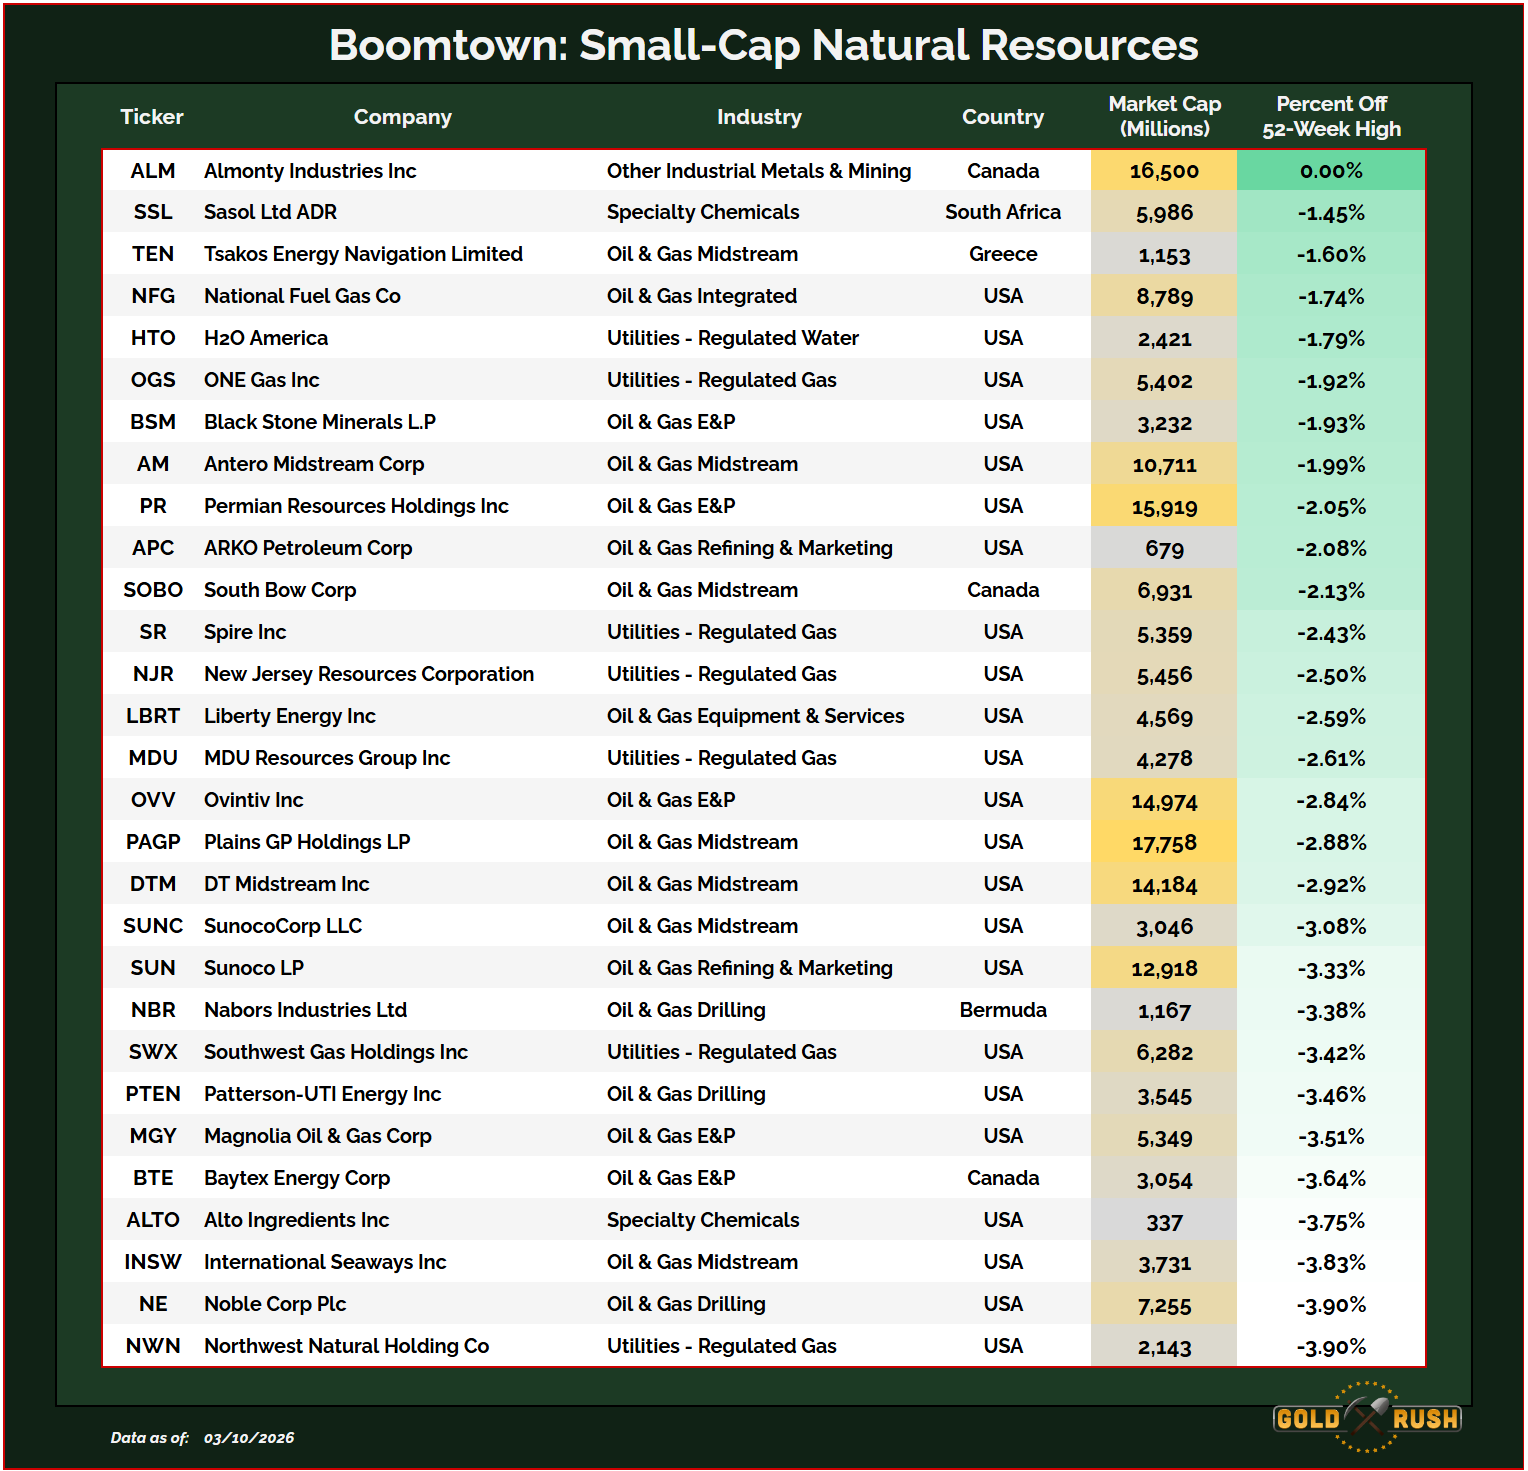The width and height of the screenshot is (1528, 1471).
Task: Click the 16,500 market cap cell
Action: tap(1164, 171)
